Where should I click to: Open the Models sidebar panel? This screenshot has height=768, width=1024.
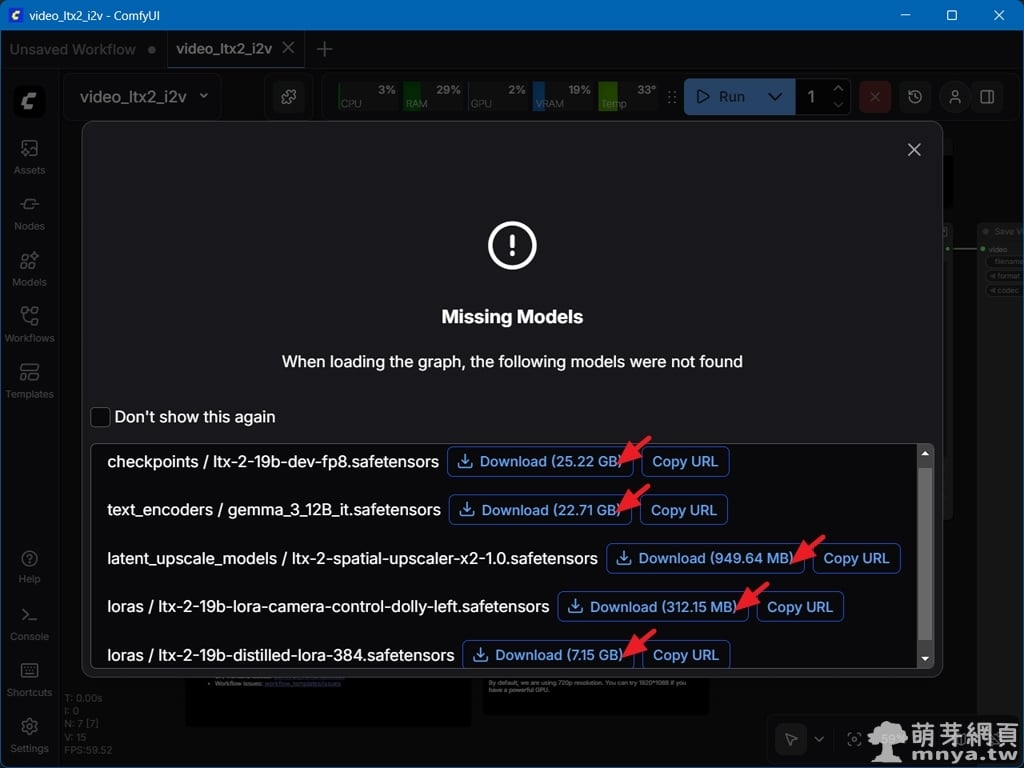pos(29,268)
